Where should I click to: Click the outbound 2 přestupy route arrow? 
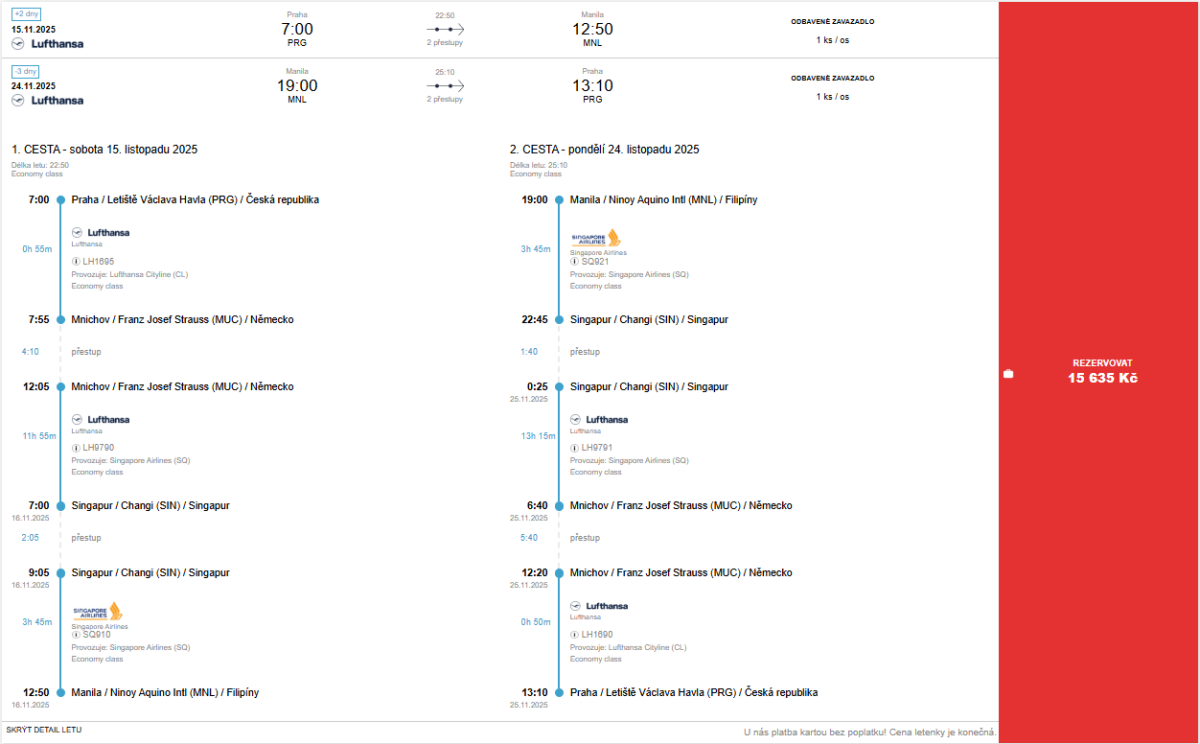click(x=445, y=30)
